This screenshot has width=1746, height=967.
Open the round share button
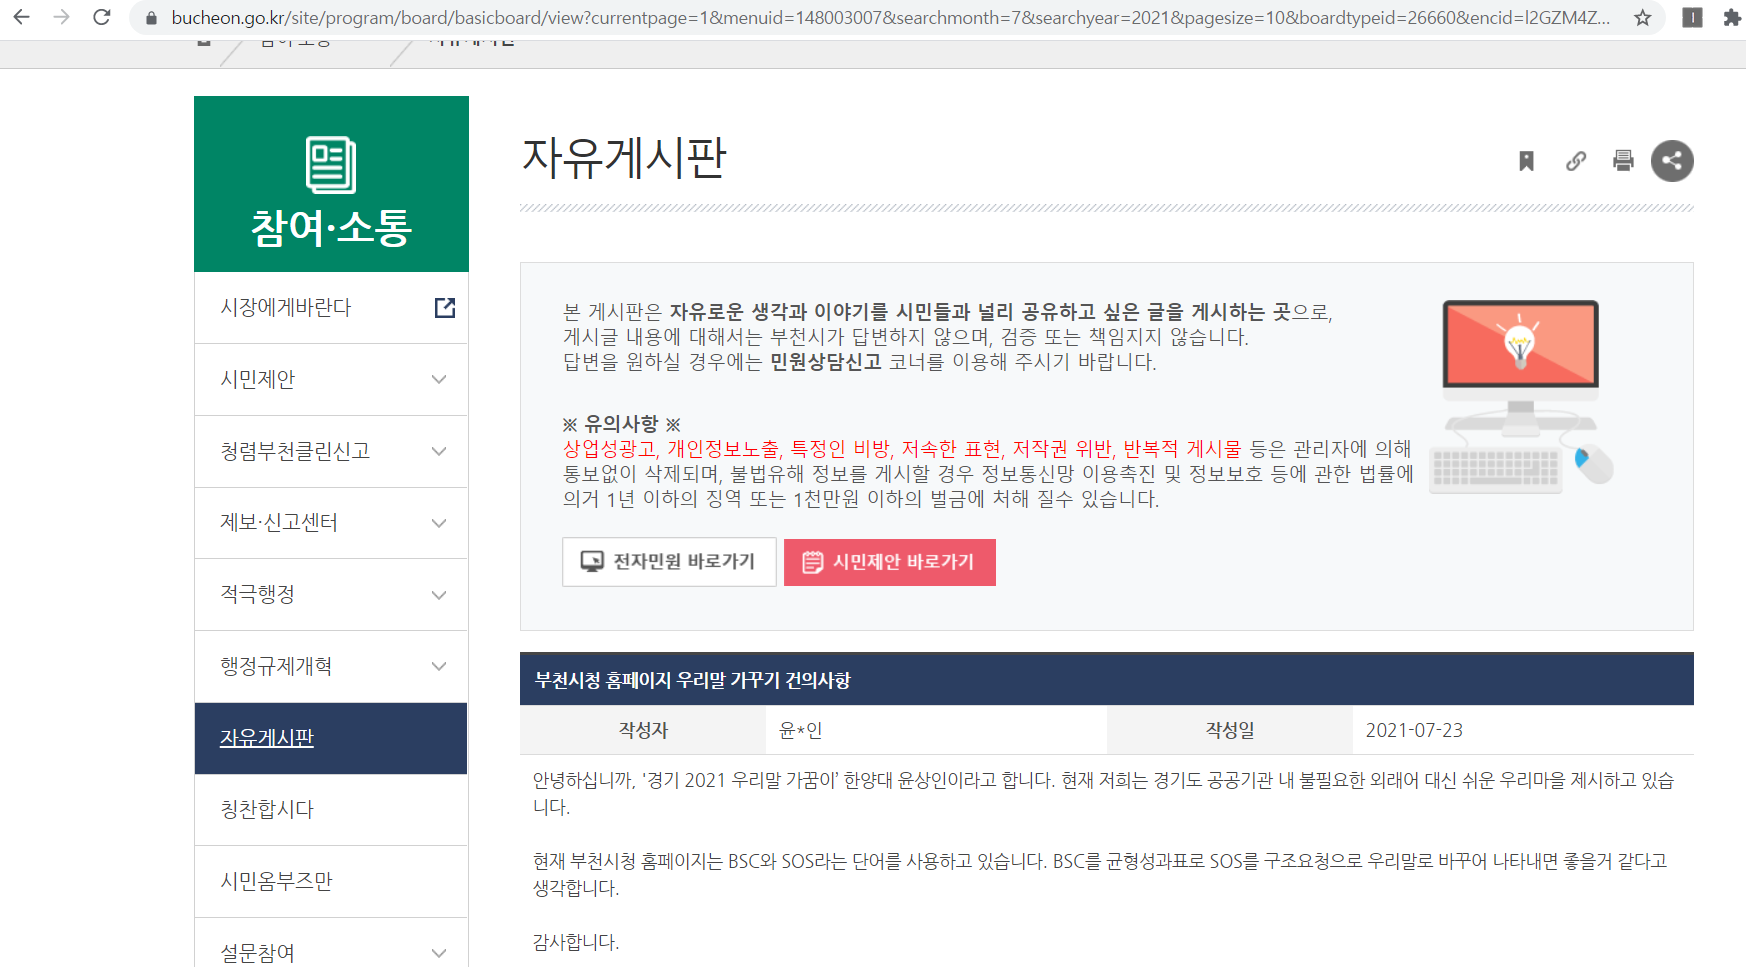click(1672, 161)
